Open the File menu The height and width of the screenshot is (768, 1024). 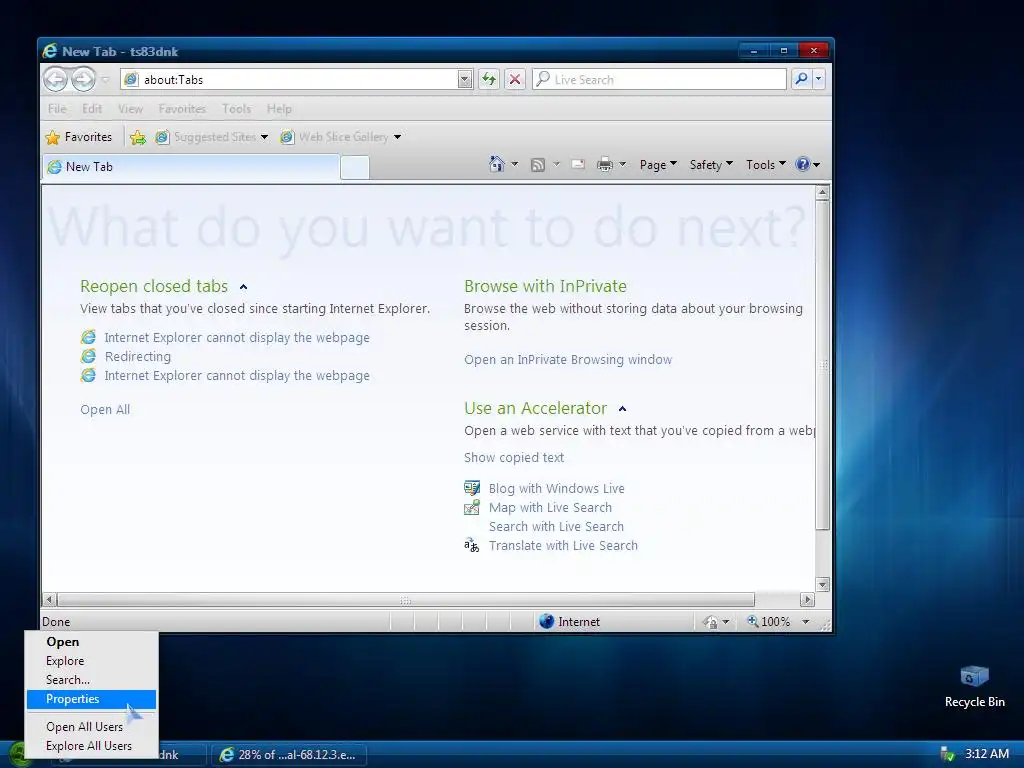pos(57,108)
